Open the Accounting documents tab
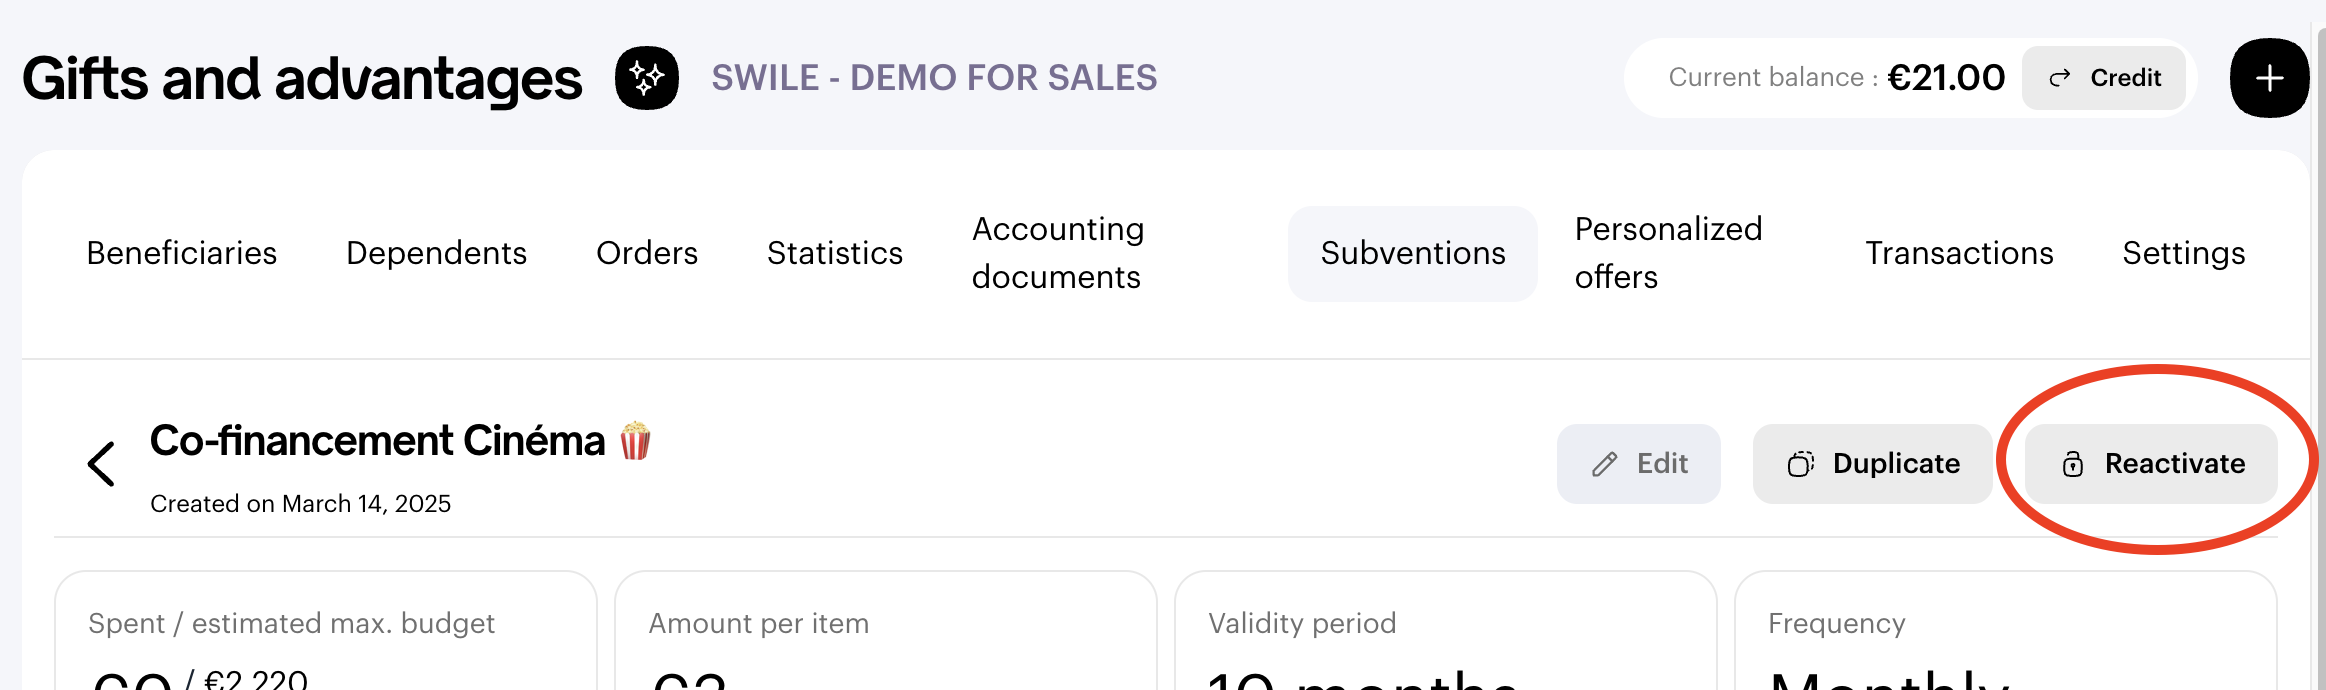Image resolution: width=2326 pixels, height=690 pixels. click(x=1058, y=253)
